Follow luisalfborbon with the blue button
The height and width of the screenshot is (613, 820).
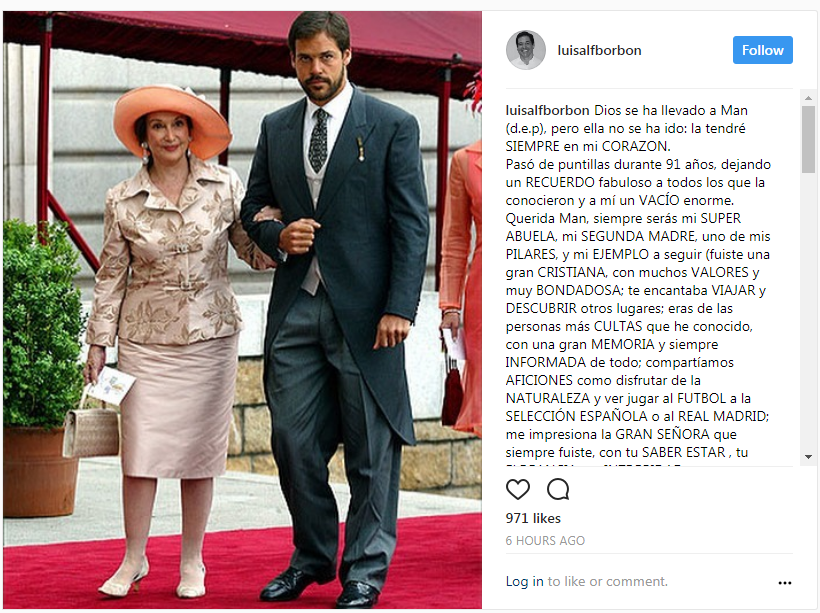[x=762, y=50]
